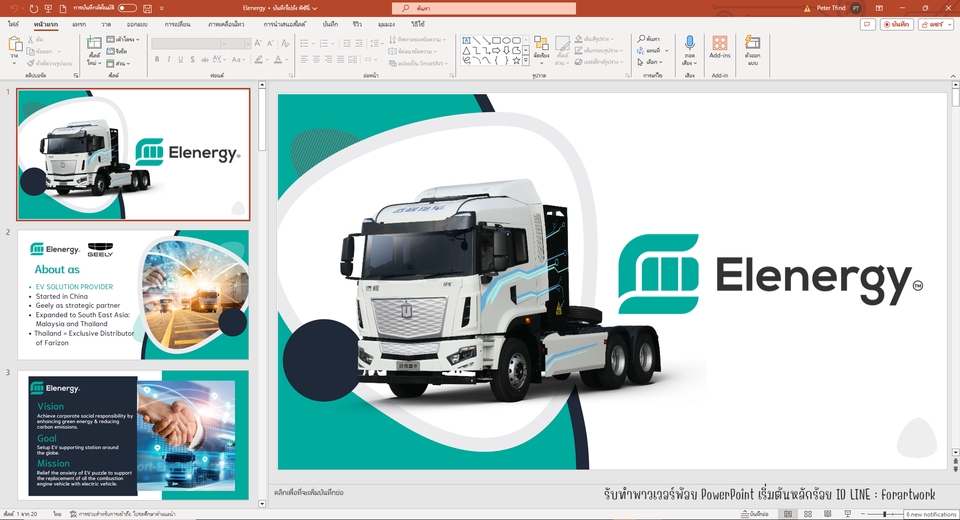Click the Add-ins icon
The image size is (960, 520).
point(720,43)
